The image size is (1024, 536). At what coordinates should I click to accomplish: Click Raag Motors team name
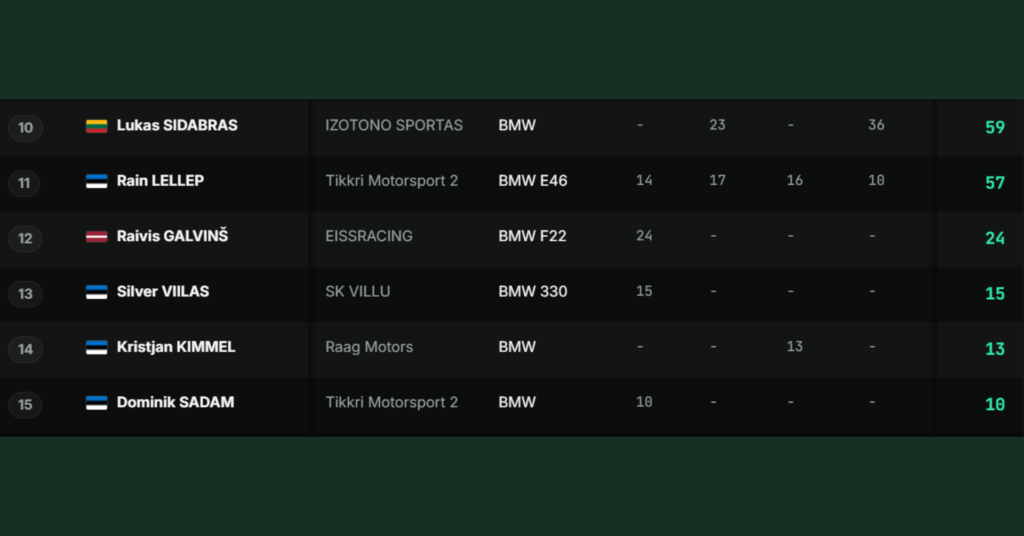point(369,347)
